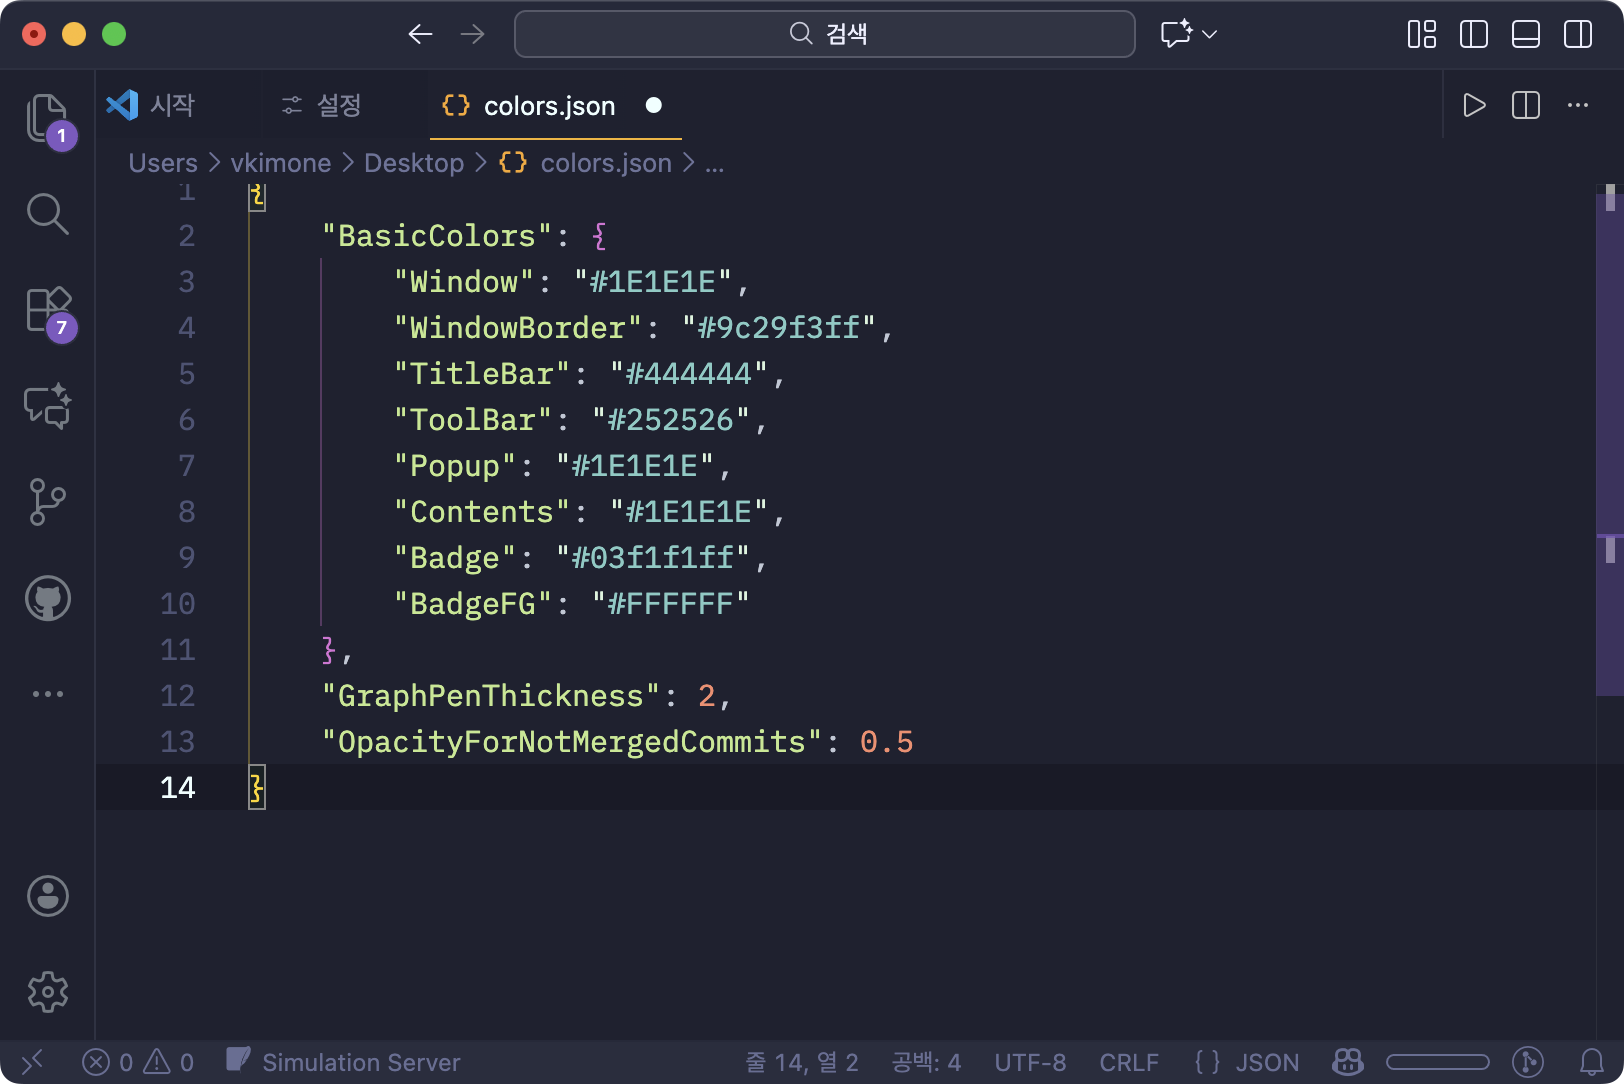Viewport: 1624px width, 1084px height.
Task: Expand the ellipsis breadcrumb after colors.json
Action: [714, 163]
